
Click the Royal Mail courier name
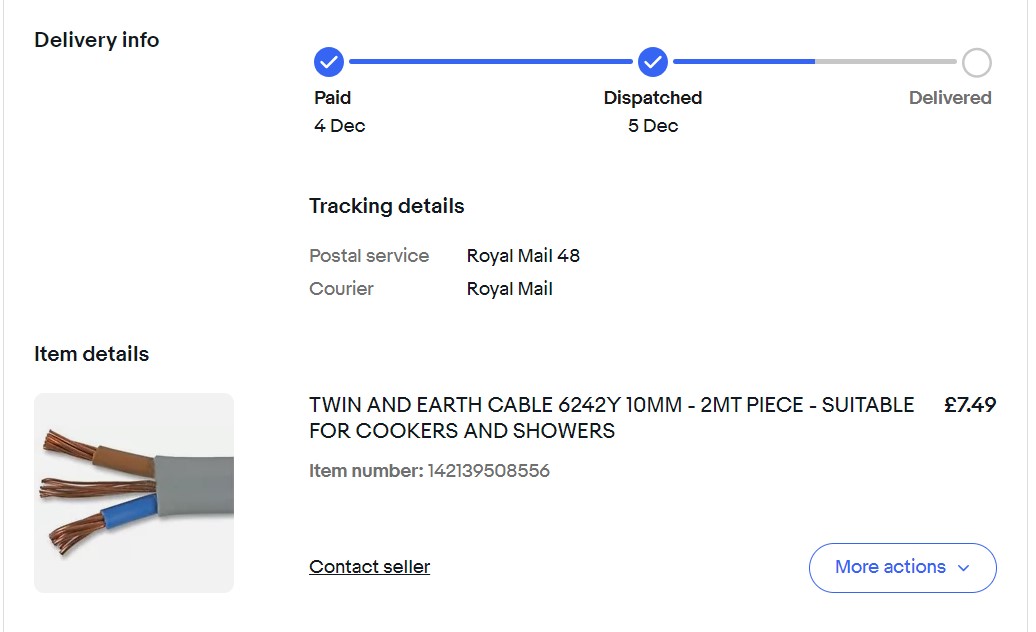coord(509,289)
